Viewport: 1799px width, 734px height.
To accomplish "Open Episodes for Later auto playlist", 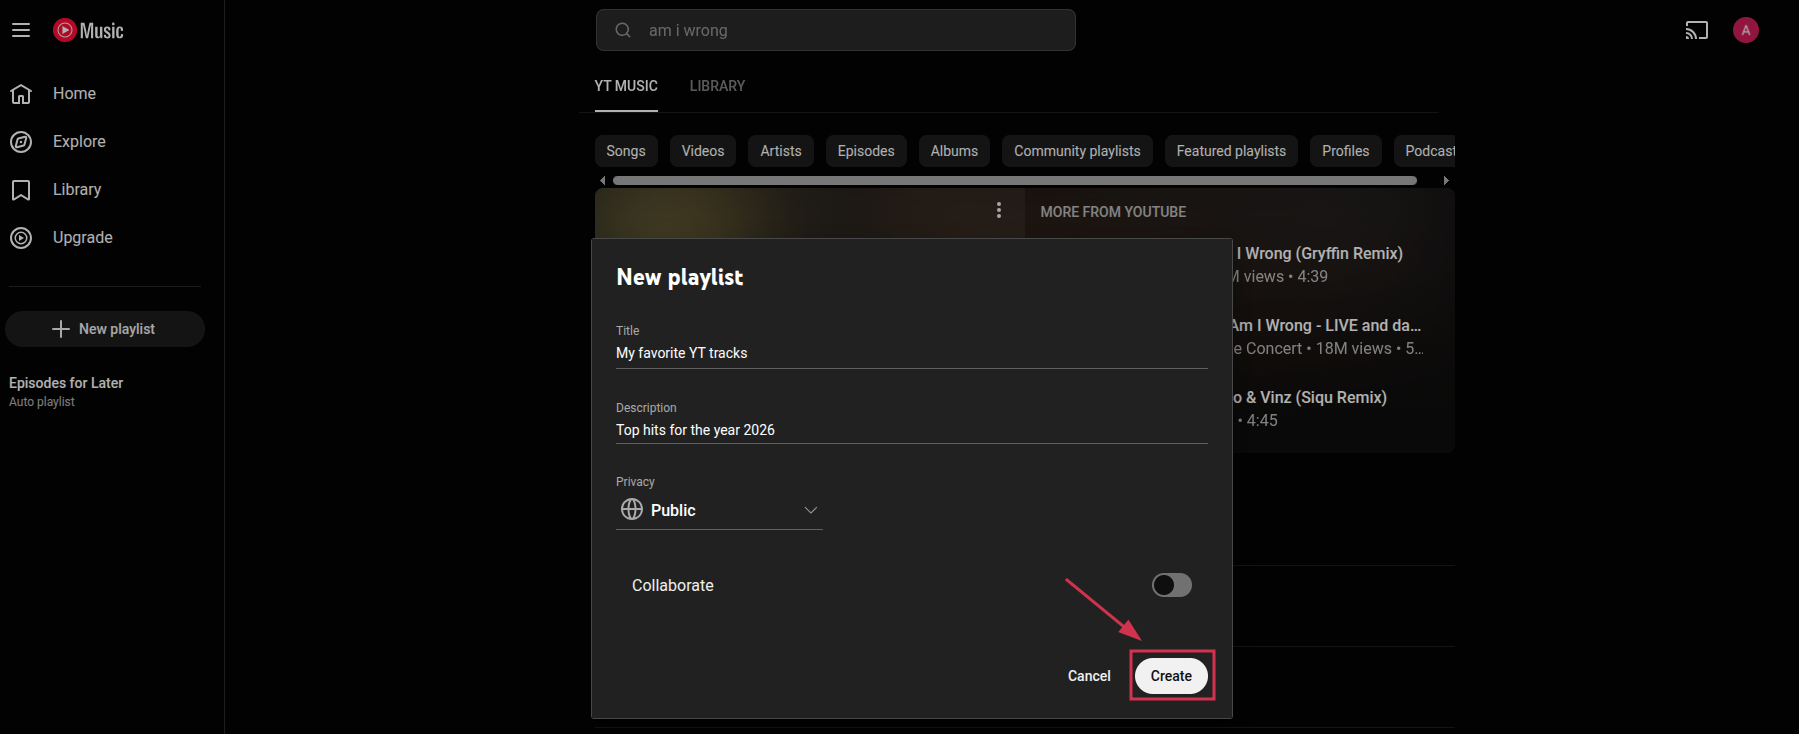I will pyautogui.click(x=66, y=391).
